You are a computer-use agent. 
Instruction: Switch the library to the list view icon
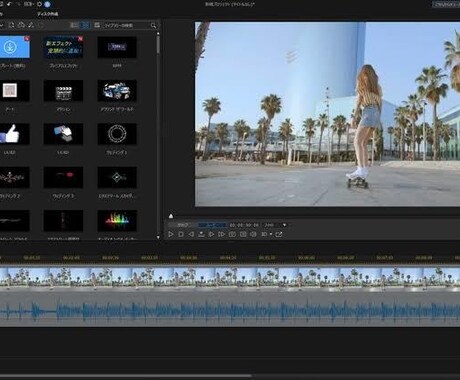74,25
